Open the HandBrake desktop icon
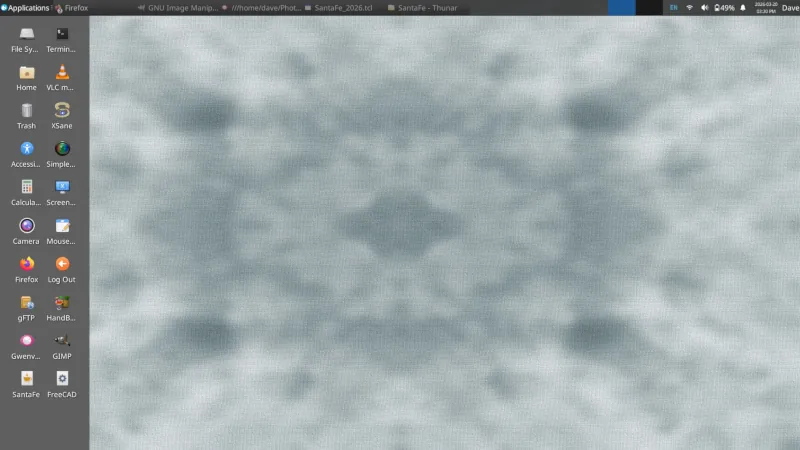 (62, 303)
